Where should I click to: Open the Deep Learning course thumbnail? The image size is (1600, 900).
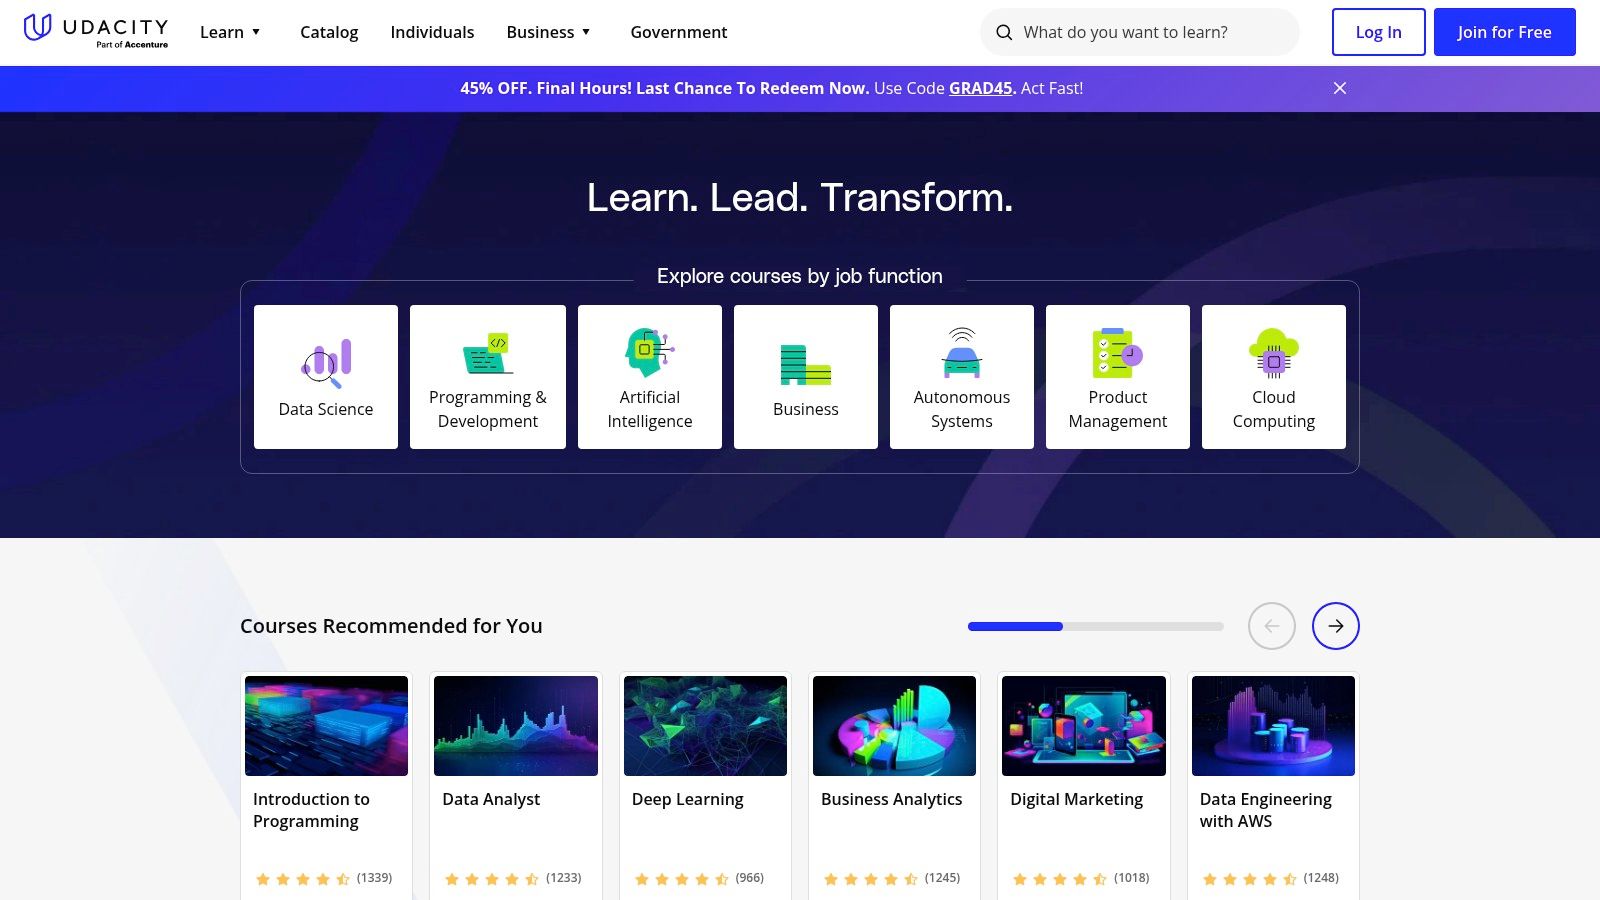point(705,726)
